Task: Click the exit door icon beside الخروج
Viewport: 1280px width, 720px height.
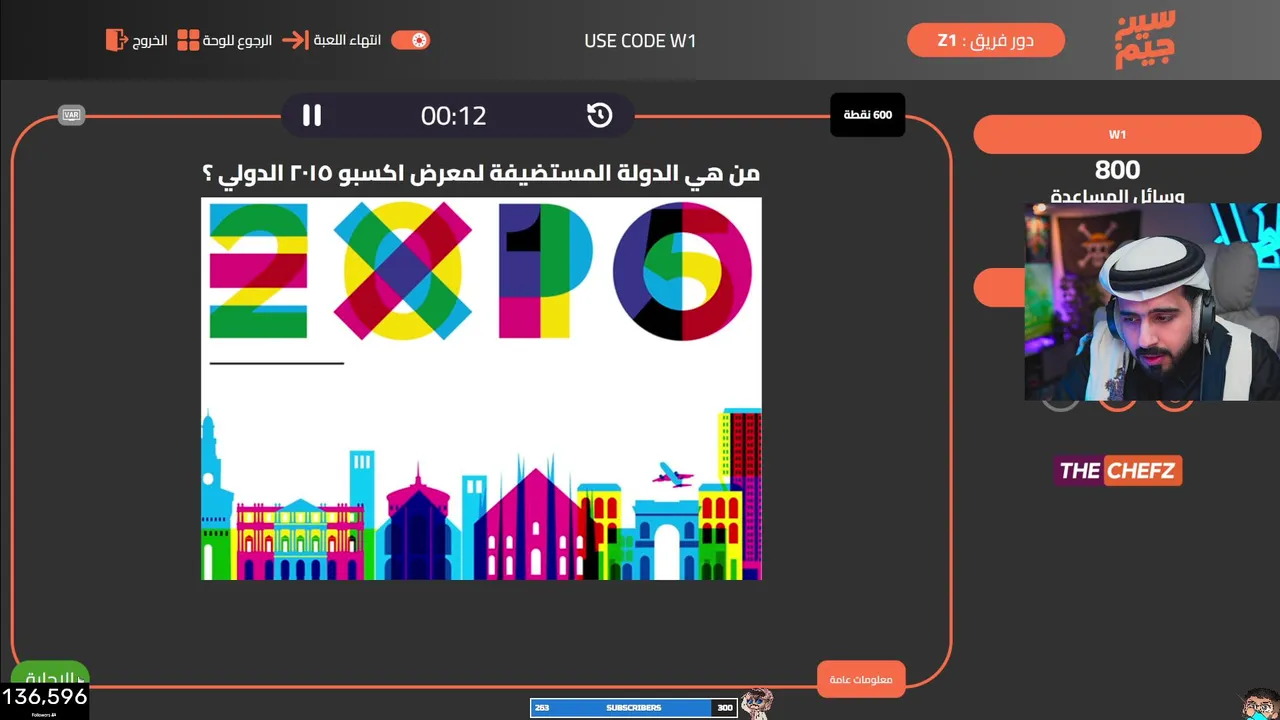Action: click(x=116, y=40)
